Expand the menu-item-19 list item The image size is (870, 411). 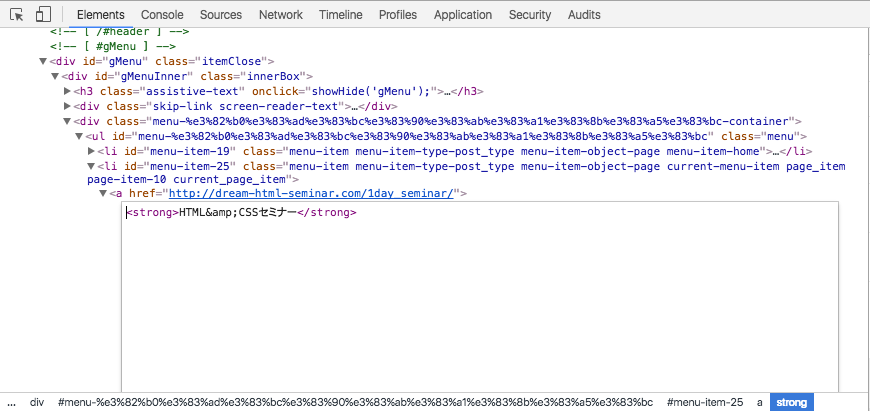point(92,151)
